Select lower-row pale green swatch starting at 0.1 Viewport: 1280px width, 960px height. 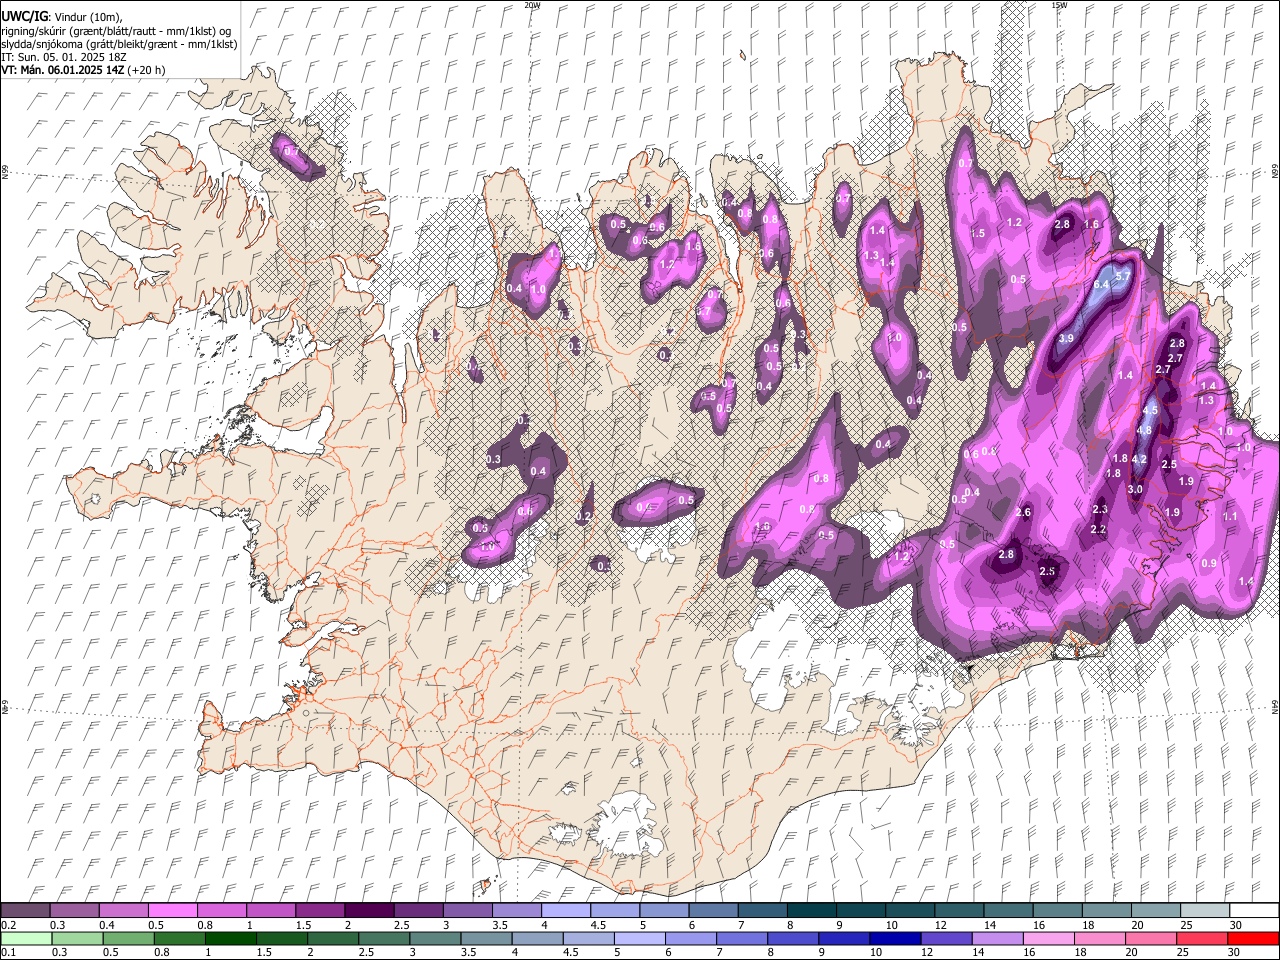[25, 938]
